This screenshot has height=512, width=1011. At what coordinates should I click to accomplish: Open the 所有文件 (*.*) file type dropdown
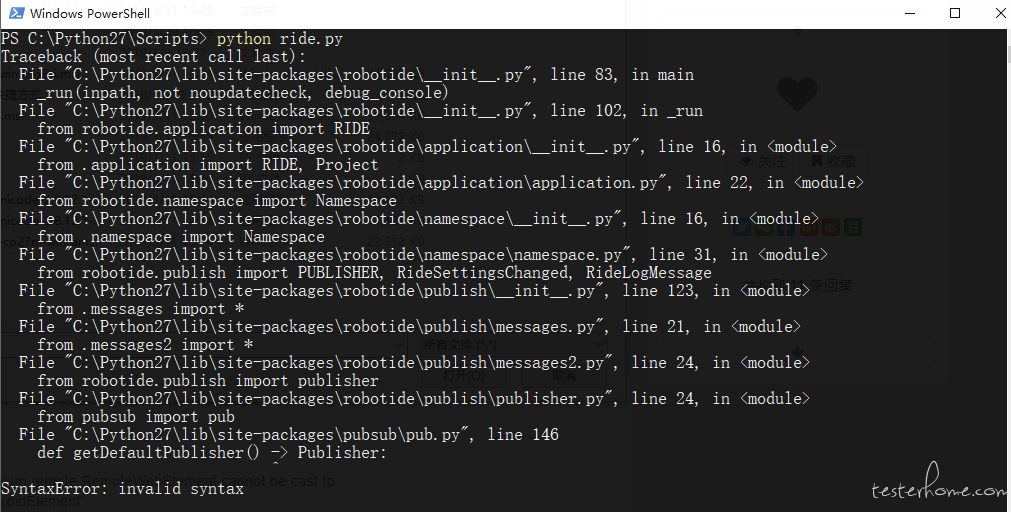tap(513, 345)
